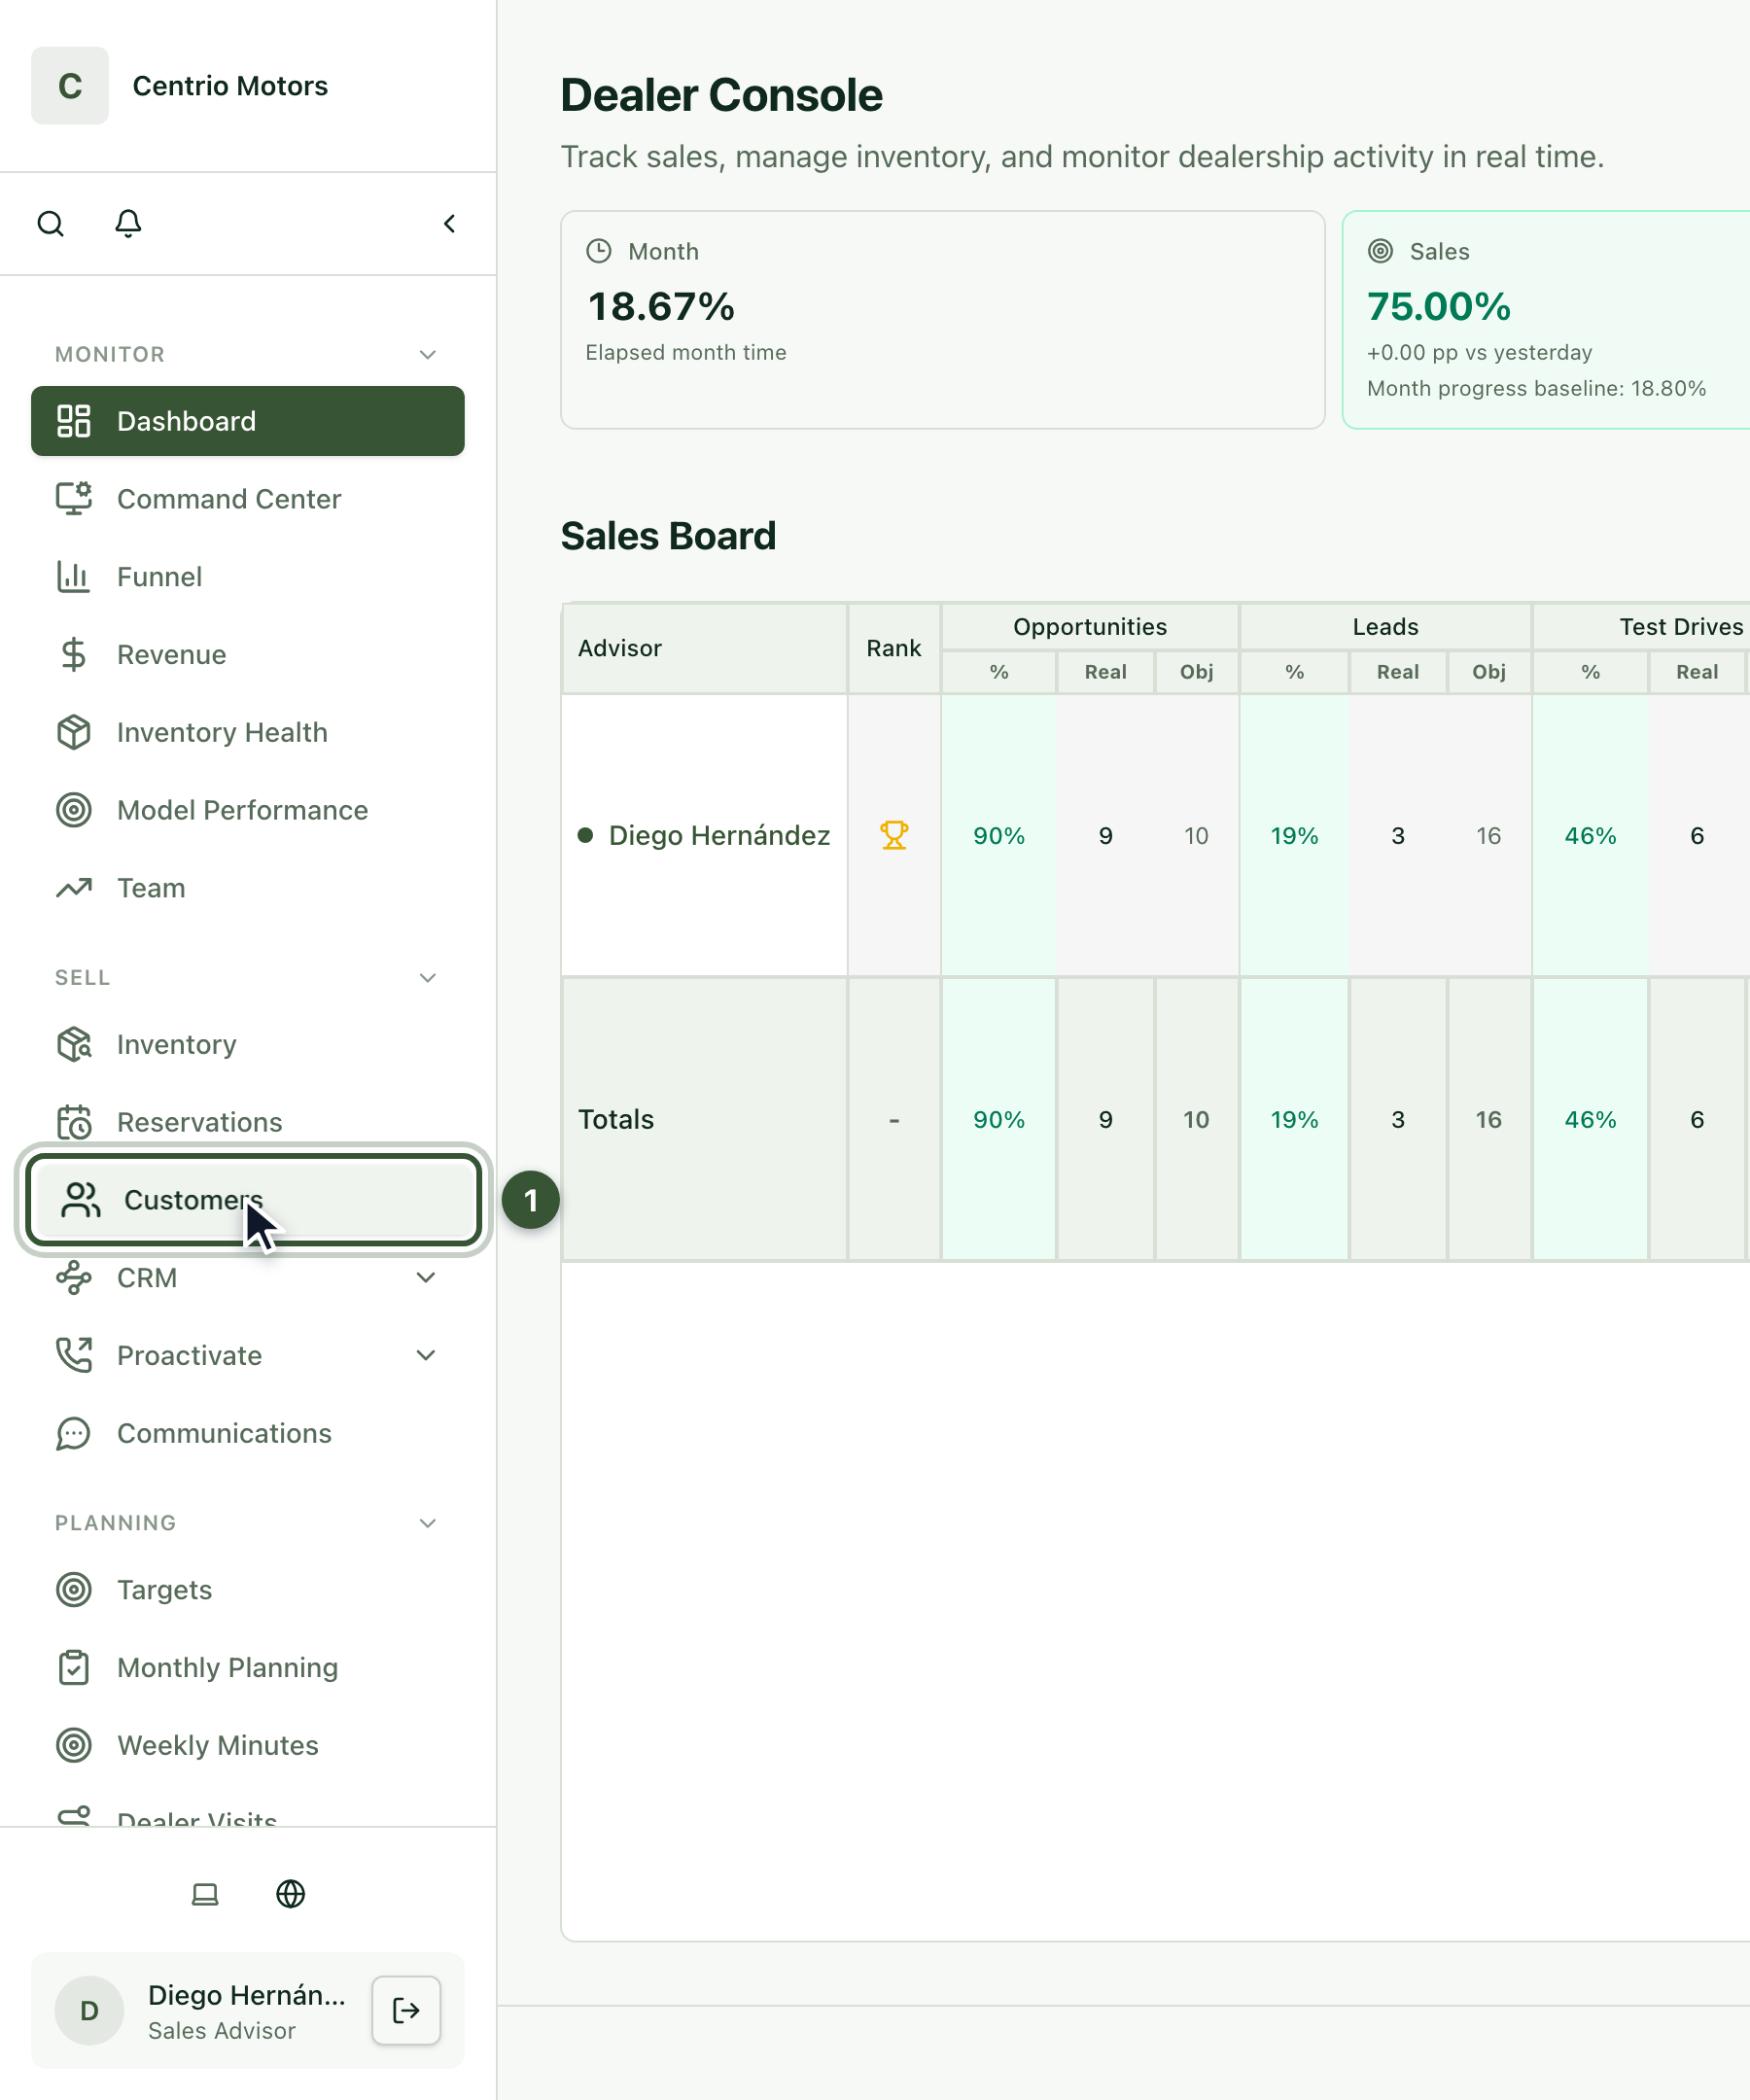Click the D user avatar
This screenshot has width=1750, height=2100.
coord(89,2011)
